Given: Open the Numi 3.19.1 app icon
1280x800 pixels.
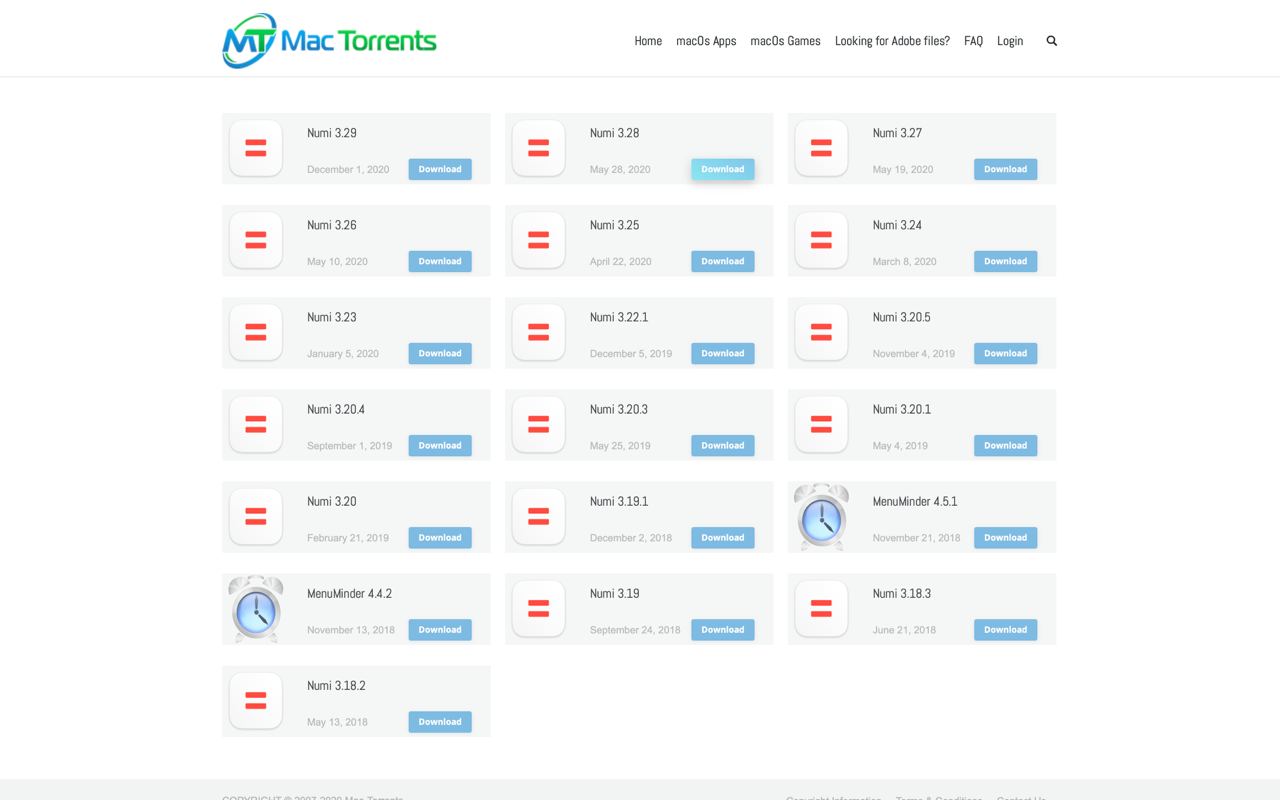Looking at the screenshot, I should [x=539, y=516].
